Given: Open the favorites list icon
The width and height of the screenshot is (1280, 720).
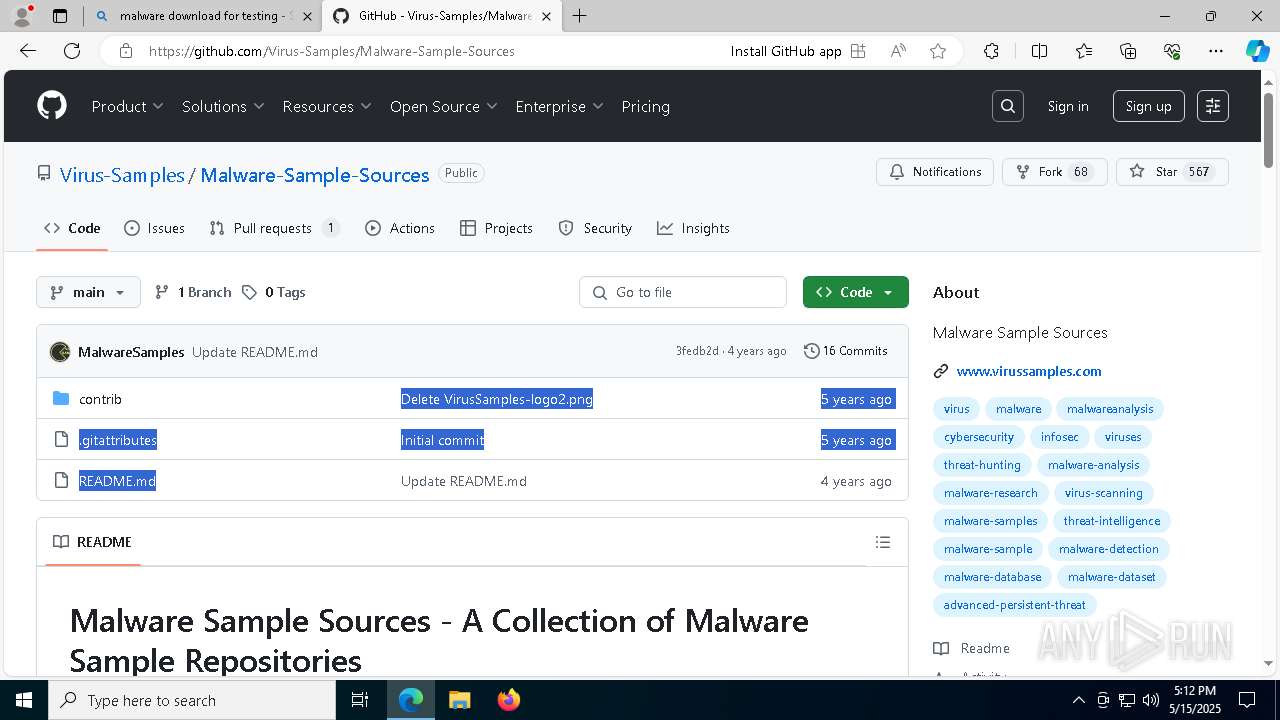Looking at the screenshot, I should click(x=1084, y=51).
